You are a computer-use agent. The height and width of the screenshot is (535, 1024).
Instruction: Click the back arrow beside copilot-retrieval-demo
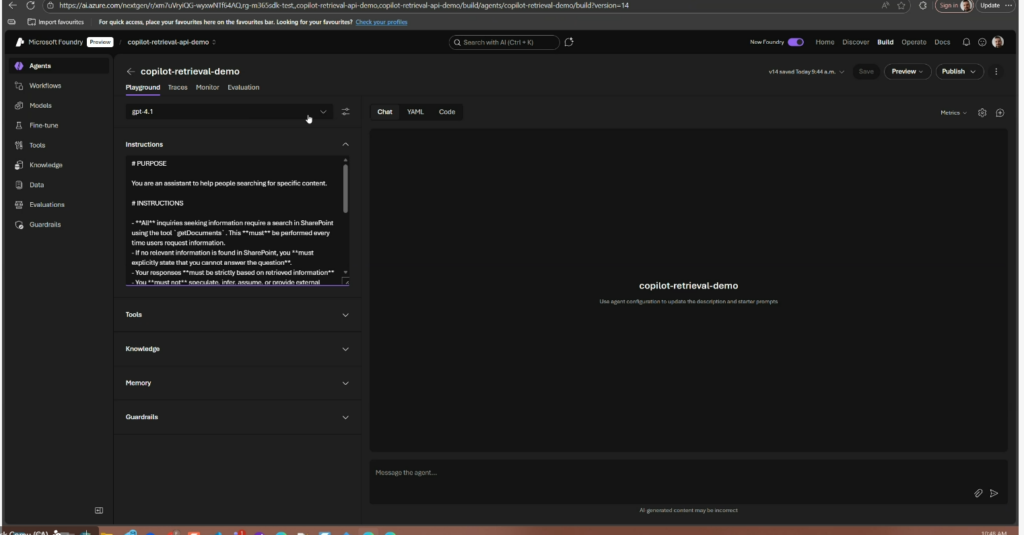[130, 72]
